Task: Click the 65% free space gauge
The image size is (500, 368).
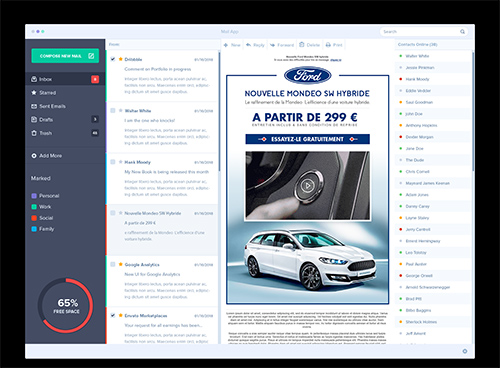Action: click(x=65, y=305)
